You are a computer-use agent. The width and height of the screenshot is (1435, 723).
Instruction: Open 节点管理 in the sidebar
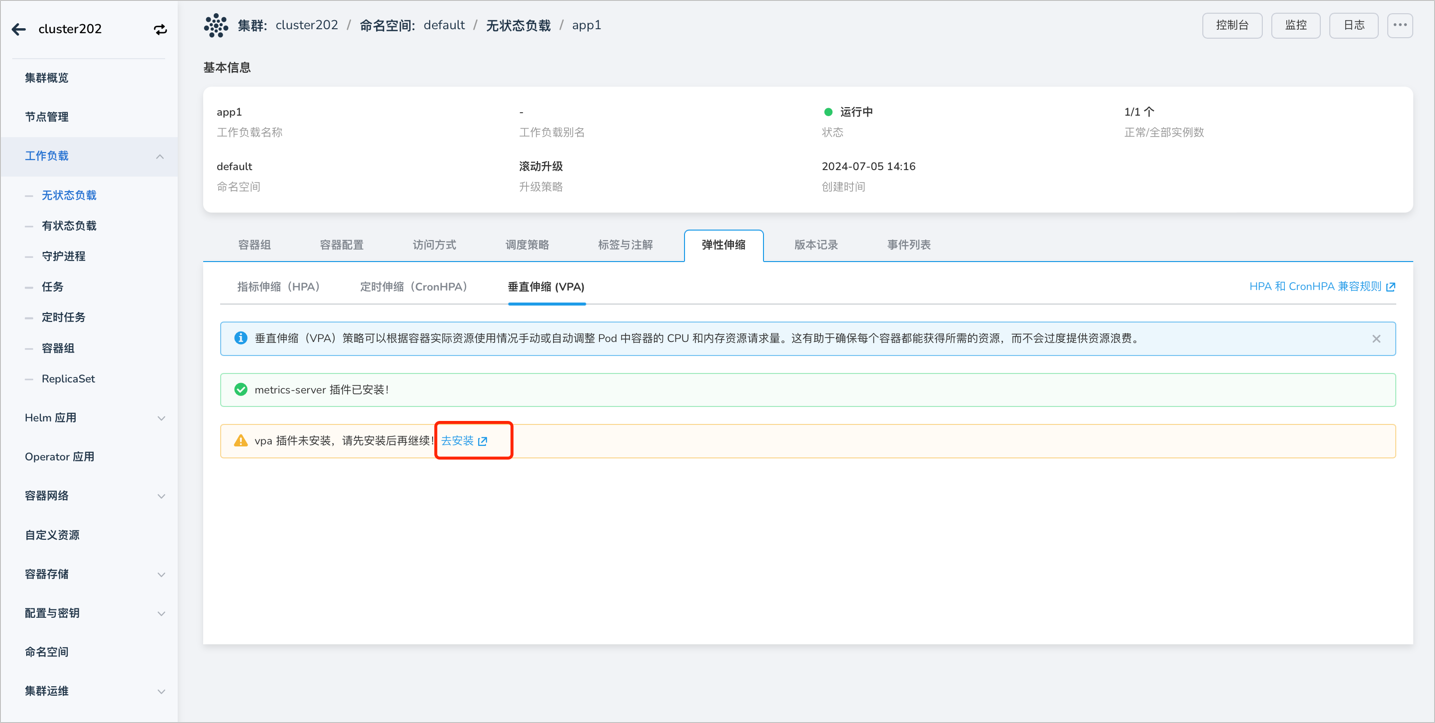click(47, 117)
